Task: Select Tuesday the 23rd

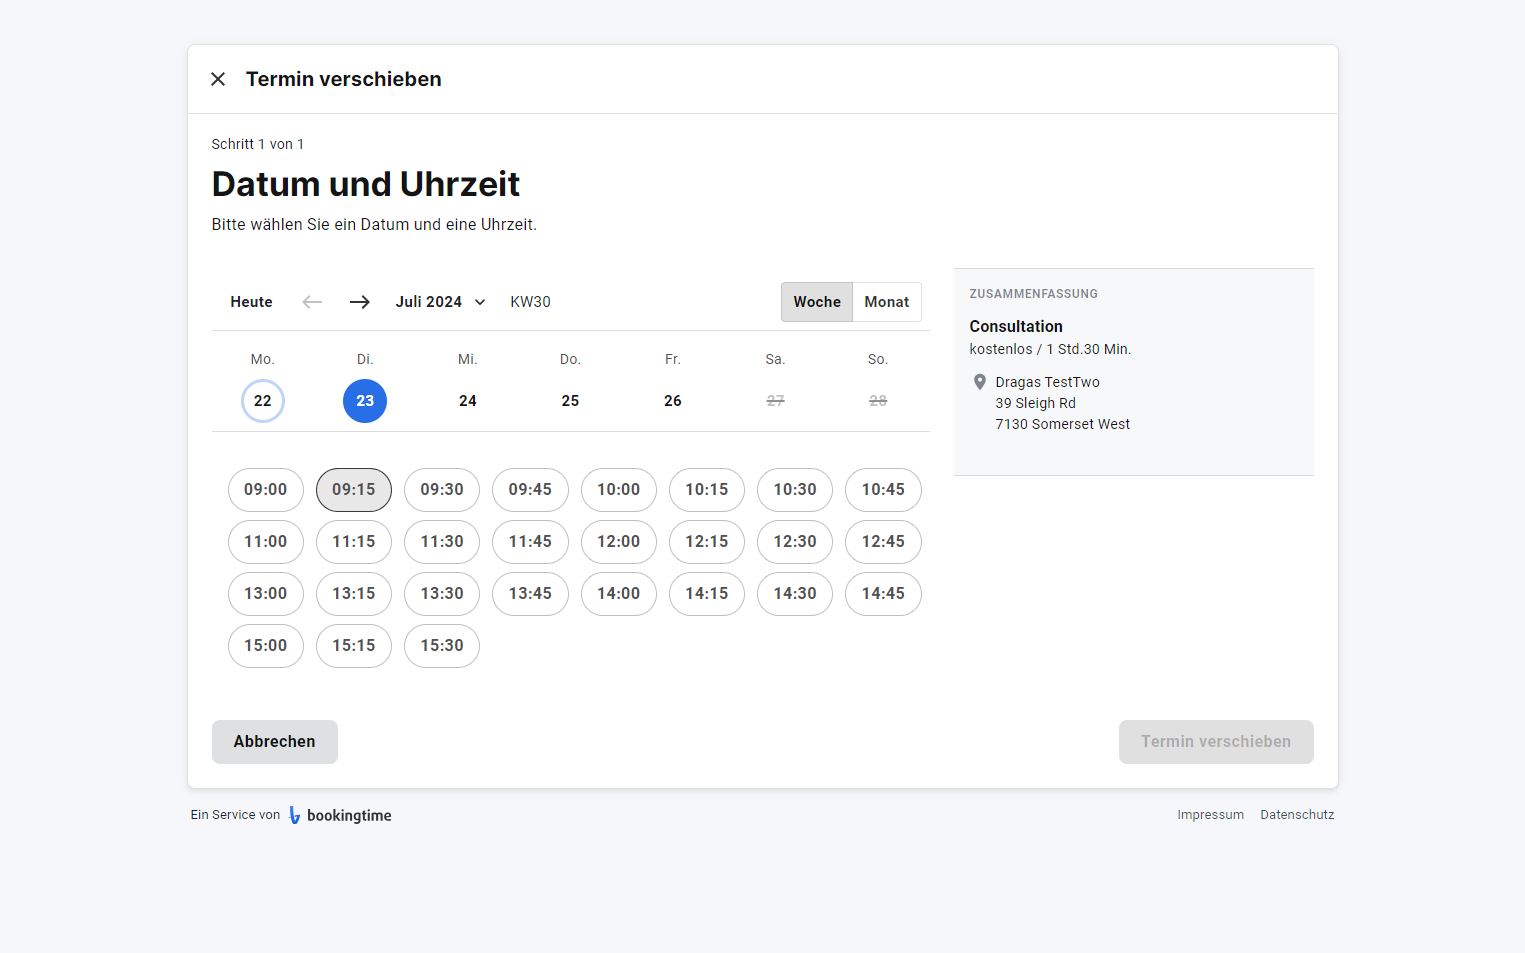Action: coord(365,401)
